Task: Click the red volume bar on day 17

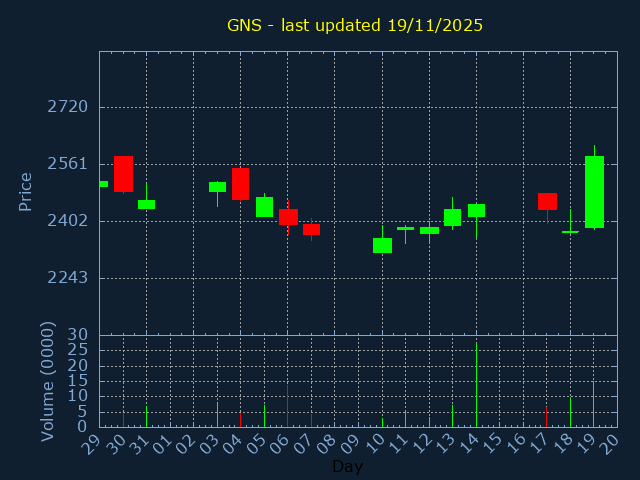Action: click(x=546, y=416)
